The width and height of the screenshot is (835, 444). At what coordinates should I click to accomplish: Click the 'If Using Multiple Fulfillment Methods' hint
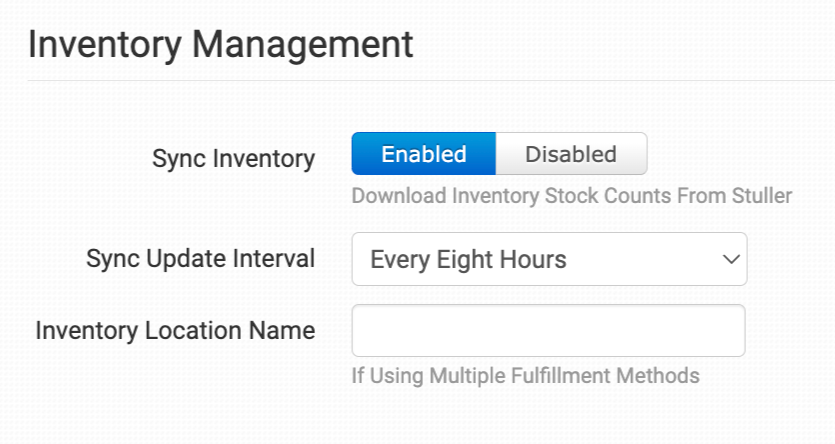(525, 376)
